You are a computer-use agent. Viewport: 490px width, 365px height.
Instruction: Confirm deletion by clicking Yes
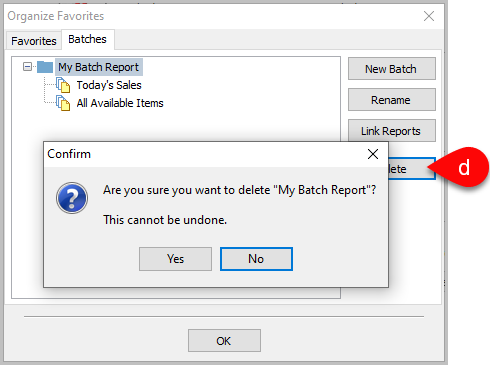coord(175,259)
